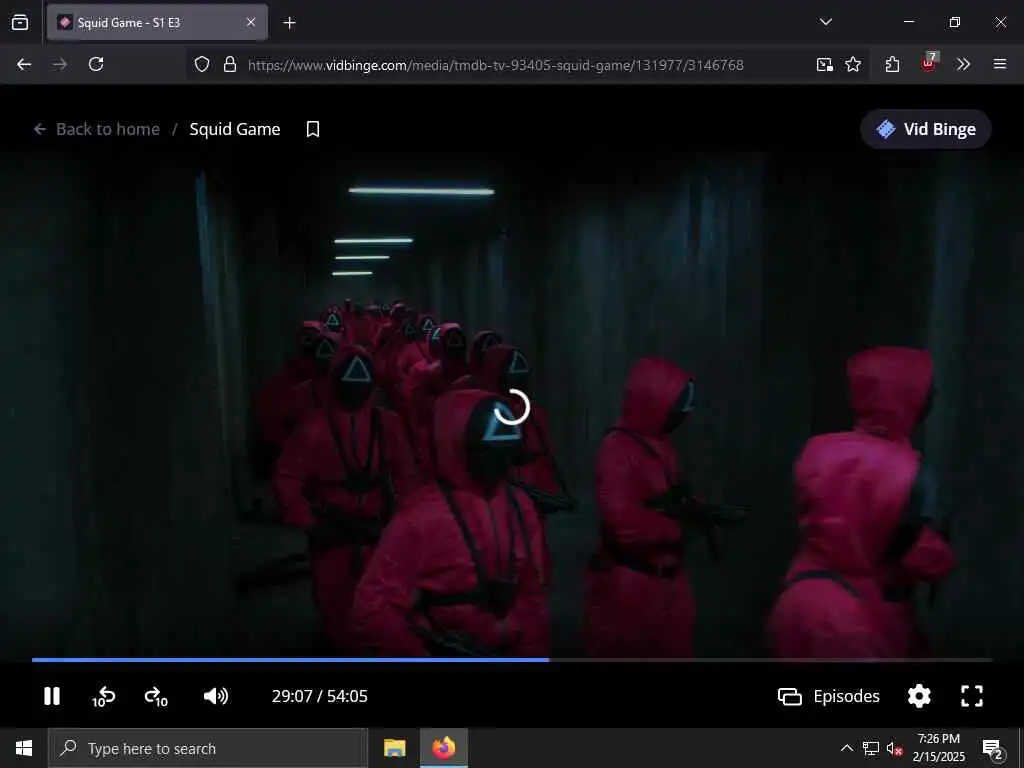Open the Firefox application menu
1024x768 pixels.
[x=999, y=64]
